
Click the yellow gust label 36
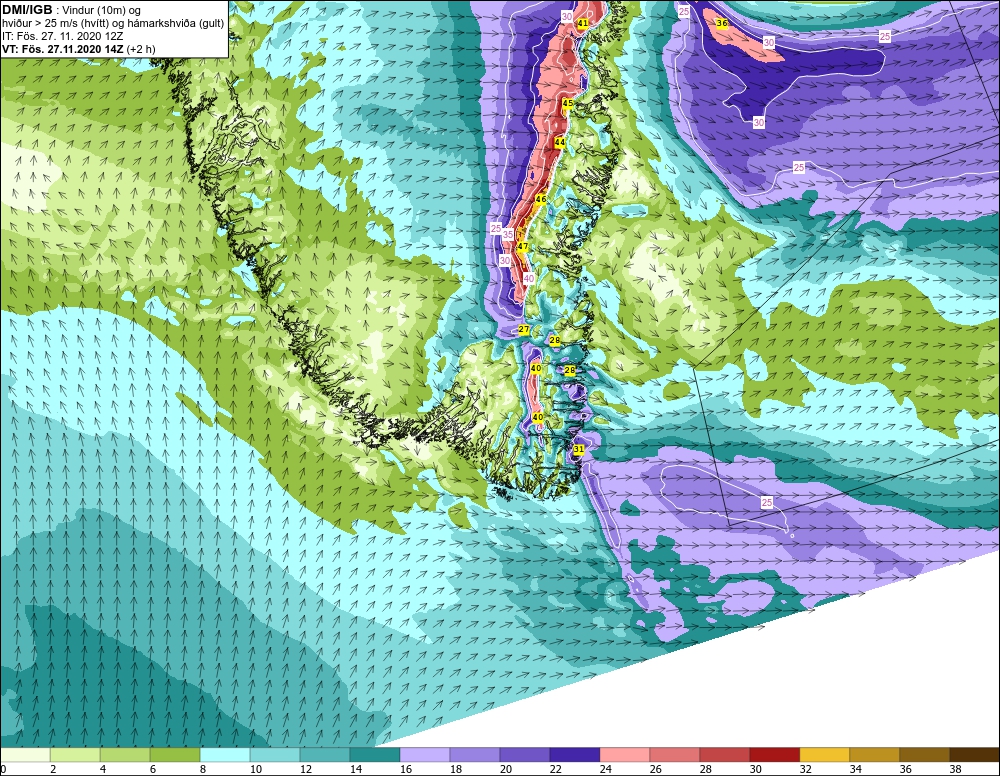click(721, 23)
